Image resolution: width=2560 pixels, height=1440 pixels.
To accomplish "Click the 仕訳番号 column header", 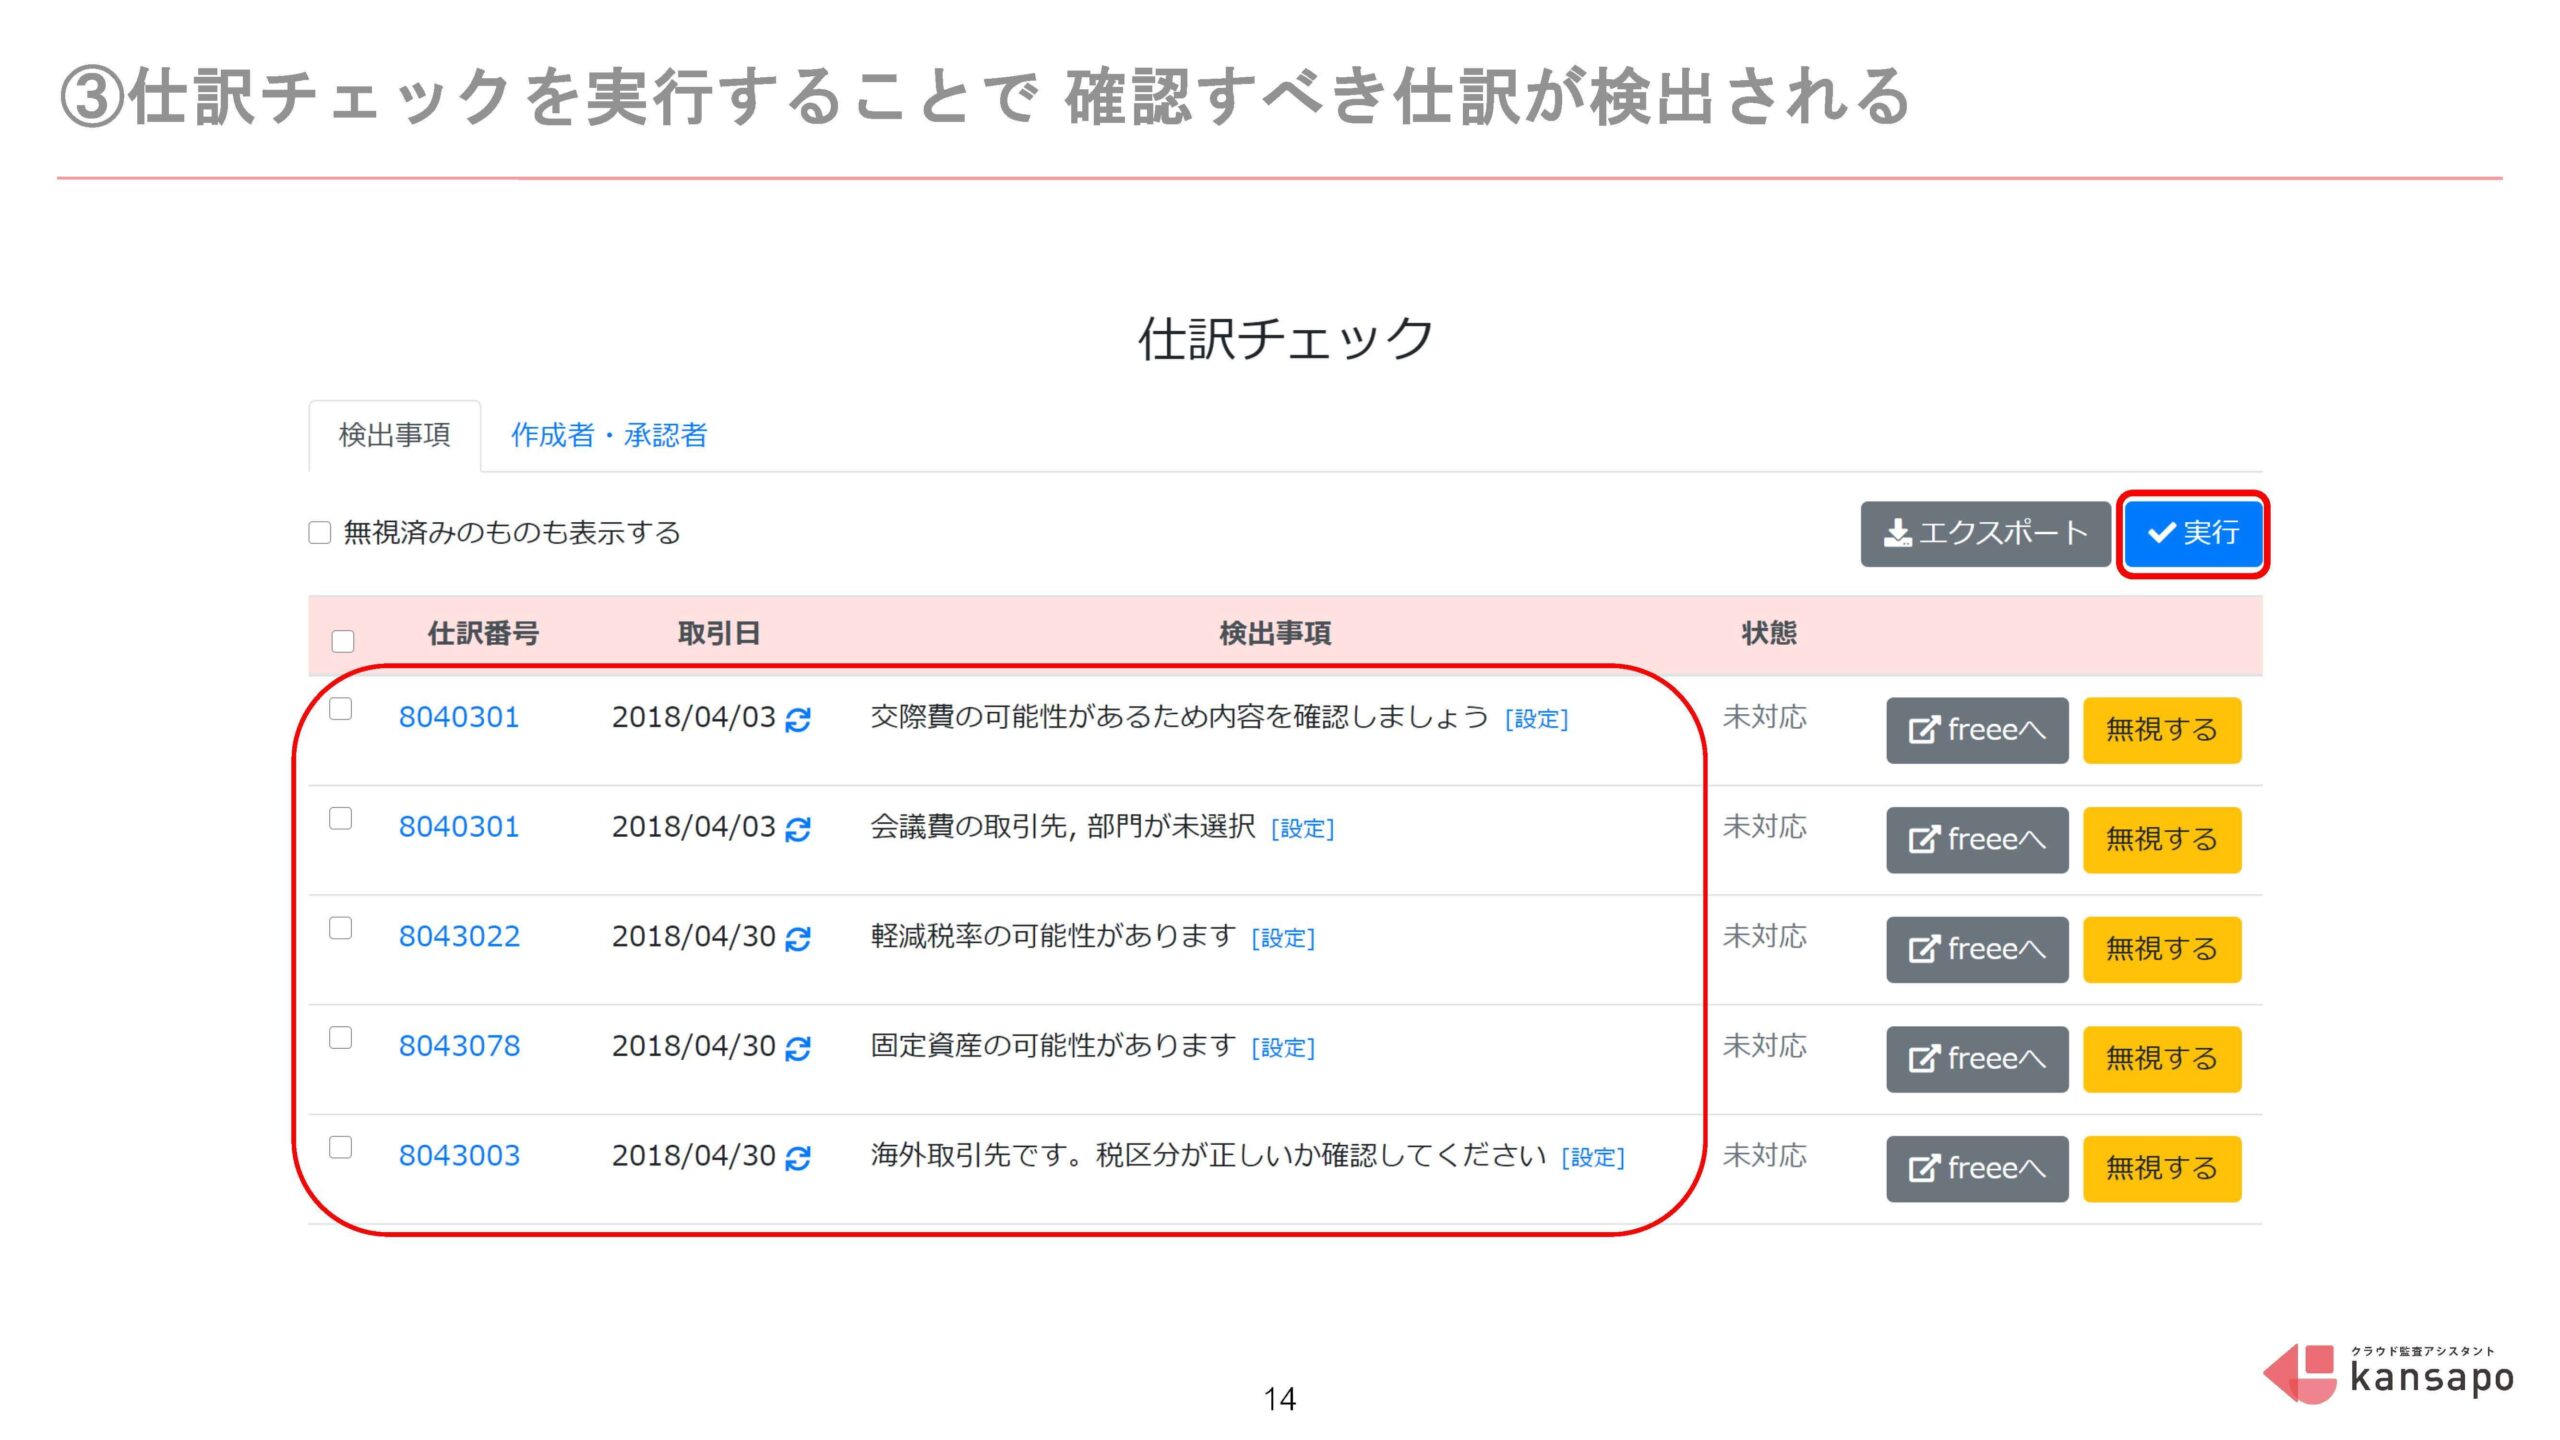I will (483, 633).
